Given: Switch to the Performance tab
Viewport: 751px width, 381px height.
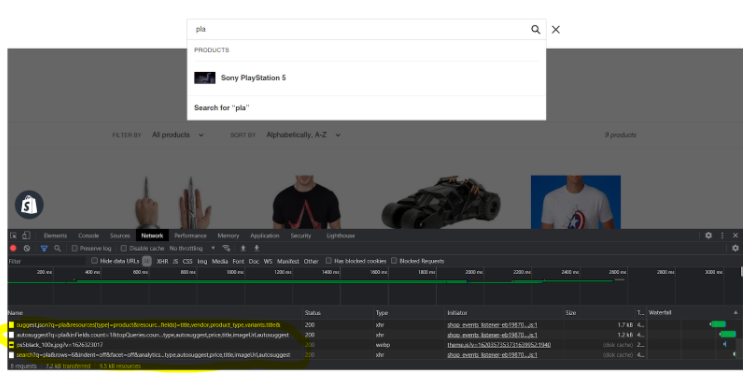Looking at the screenshot, I should (190, 236).
